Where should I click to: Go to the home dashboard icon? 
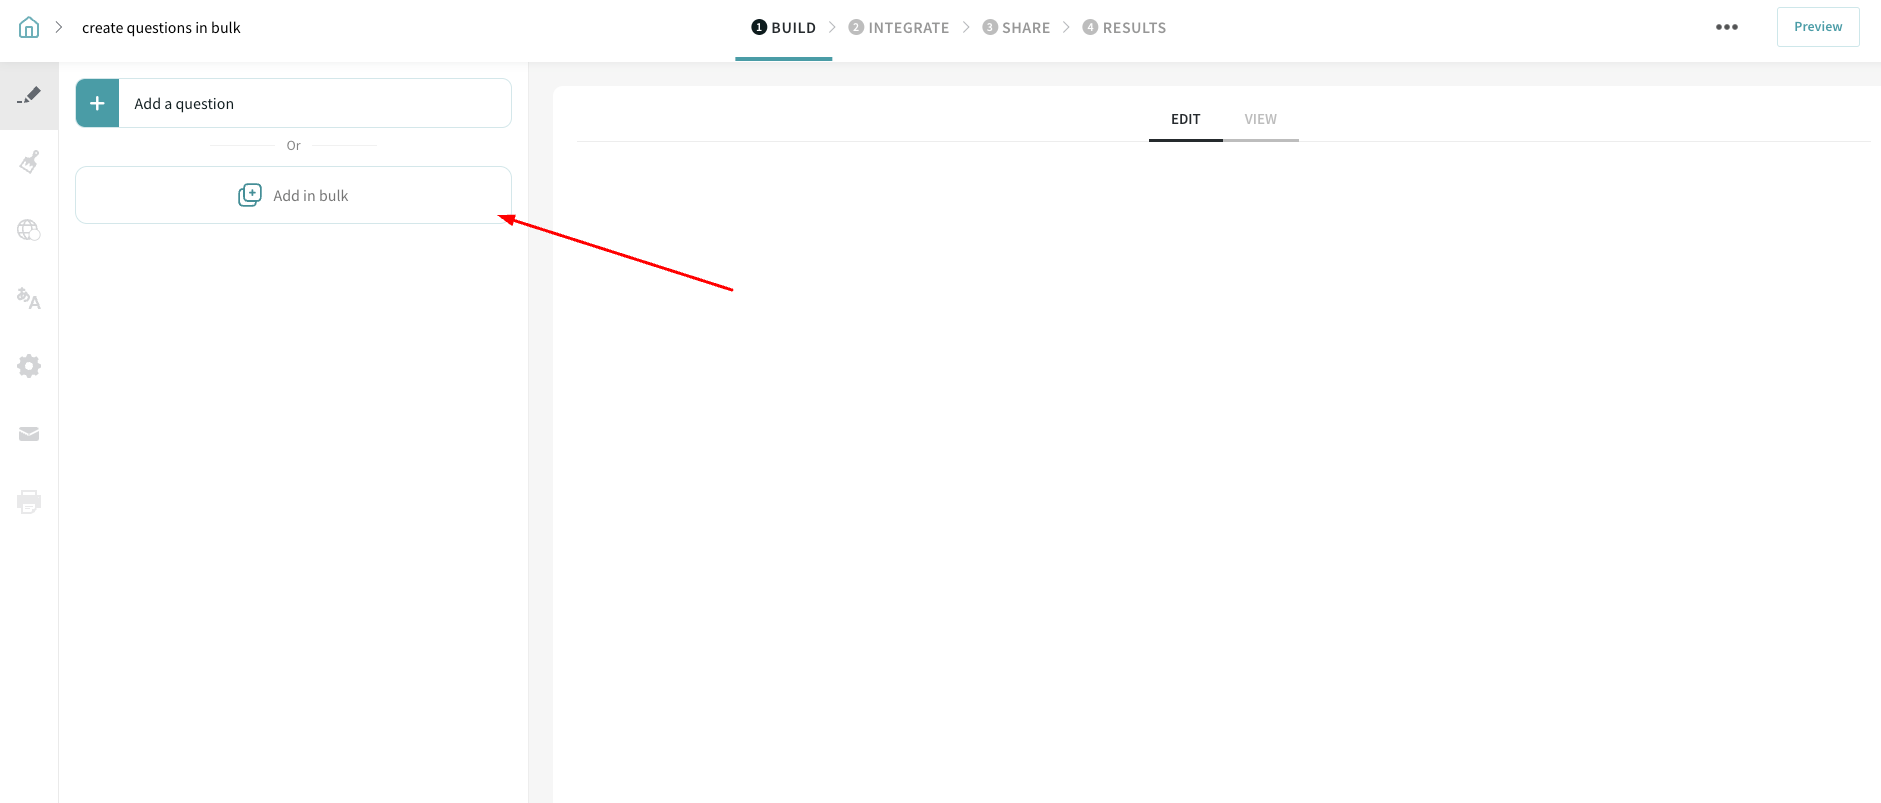pyautogui.click(x=29, y=28)
